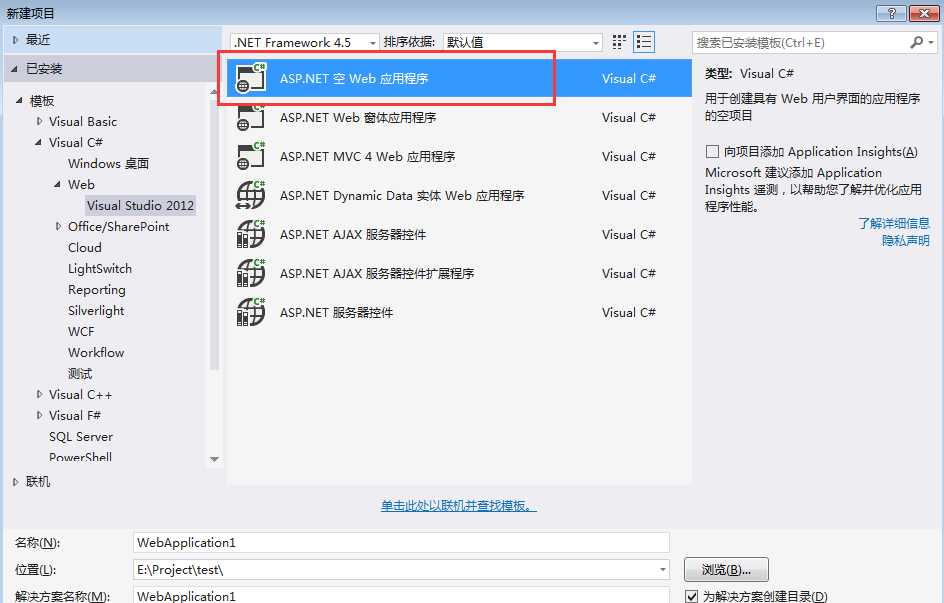
Task: Collapse the Web tree node
Action: click(58, 184)
